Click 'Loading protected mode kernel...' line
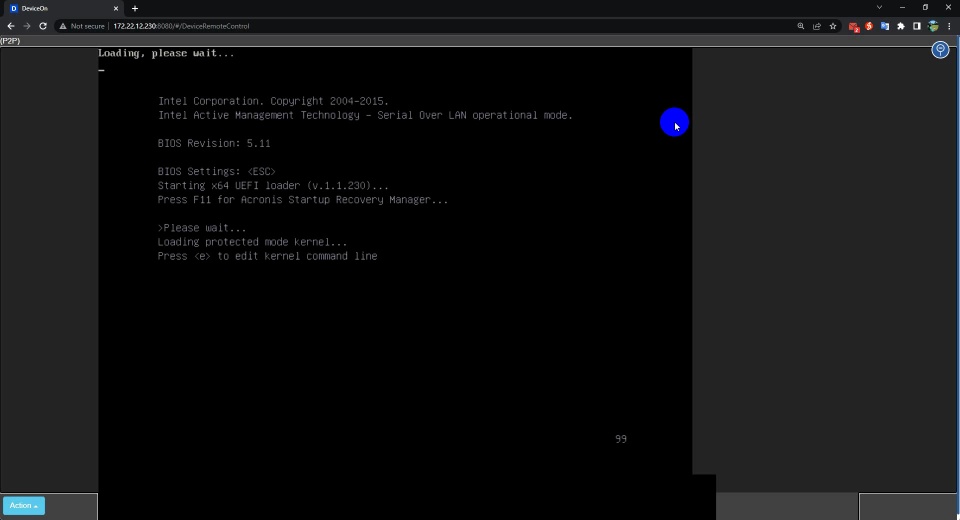 252,242
